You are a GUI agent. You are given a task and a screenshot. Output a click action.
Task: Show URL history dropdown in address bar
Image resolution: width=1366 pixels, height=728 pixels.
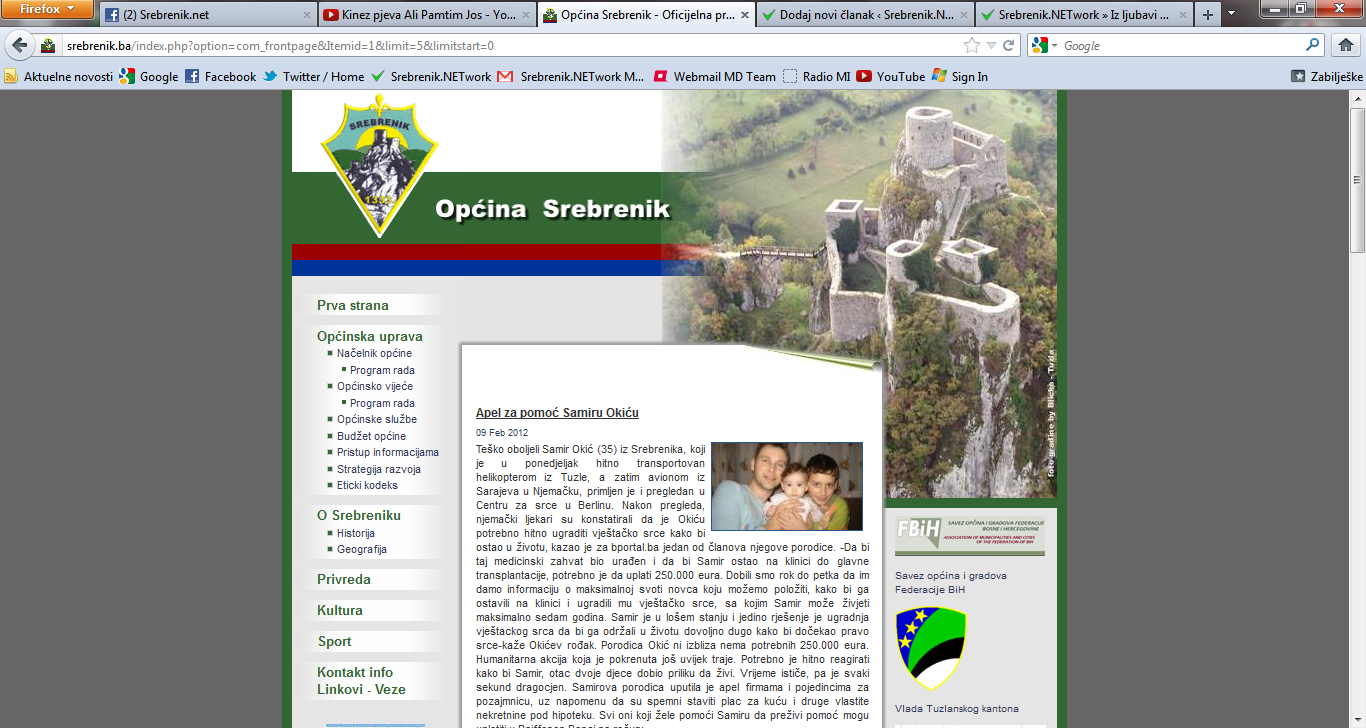(991, 45)
